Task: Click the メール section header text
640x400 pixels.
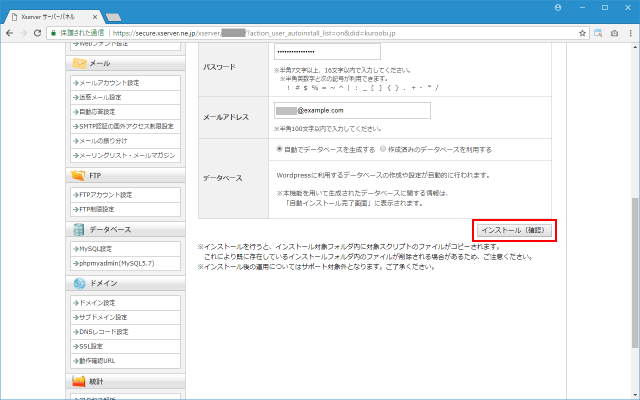Action: [x=100, y=63]
